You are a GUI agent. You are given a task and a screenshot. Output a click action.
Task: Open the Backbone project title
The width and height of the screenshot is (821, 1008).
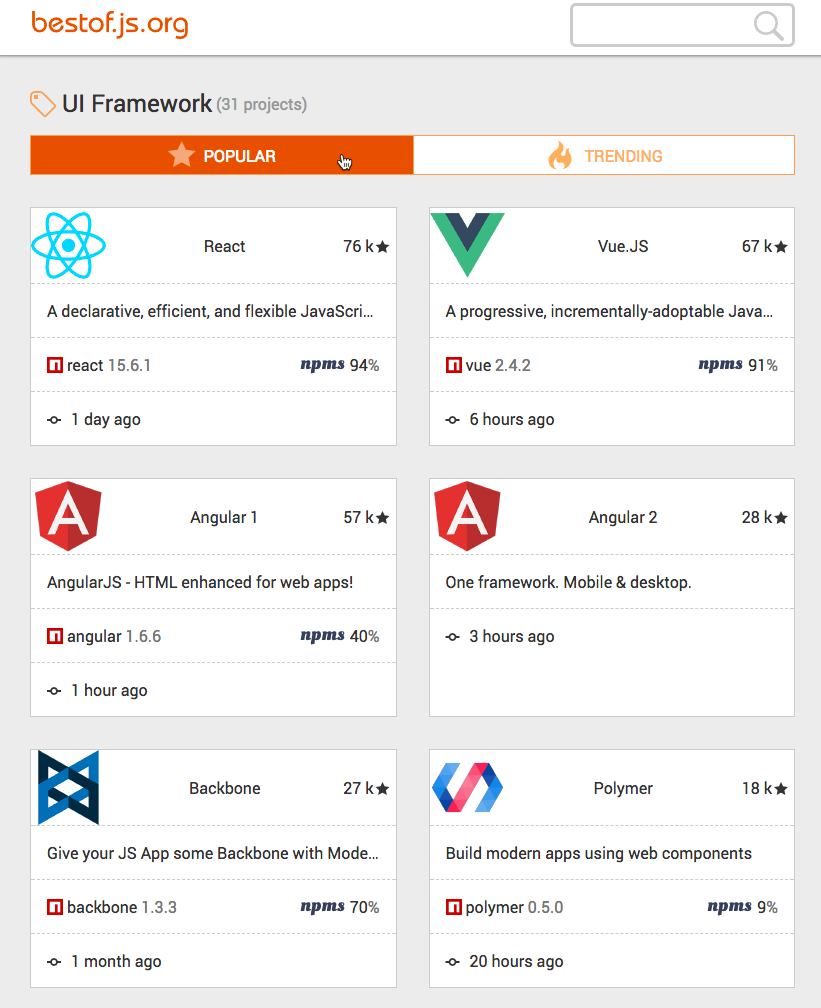point(224,788)
